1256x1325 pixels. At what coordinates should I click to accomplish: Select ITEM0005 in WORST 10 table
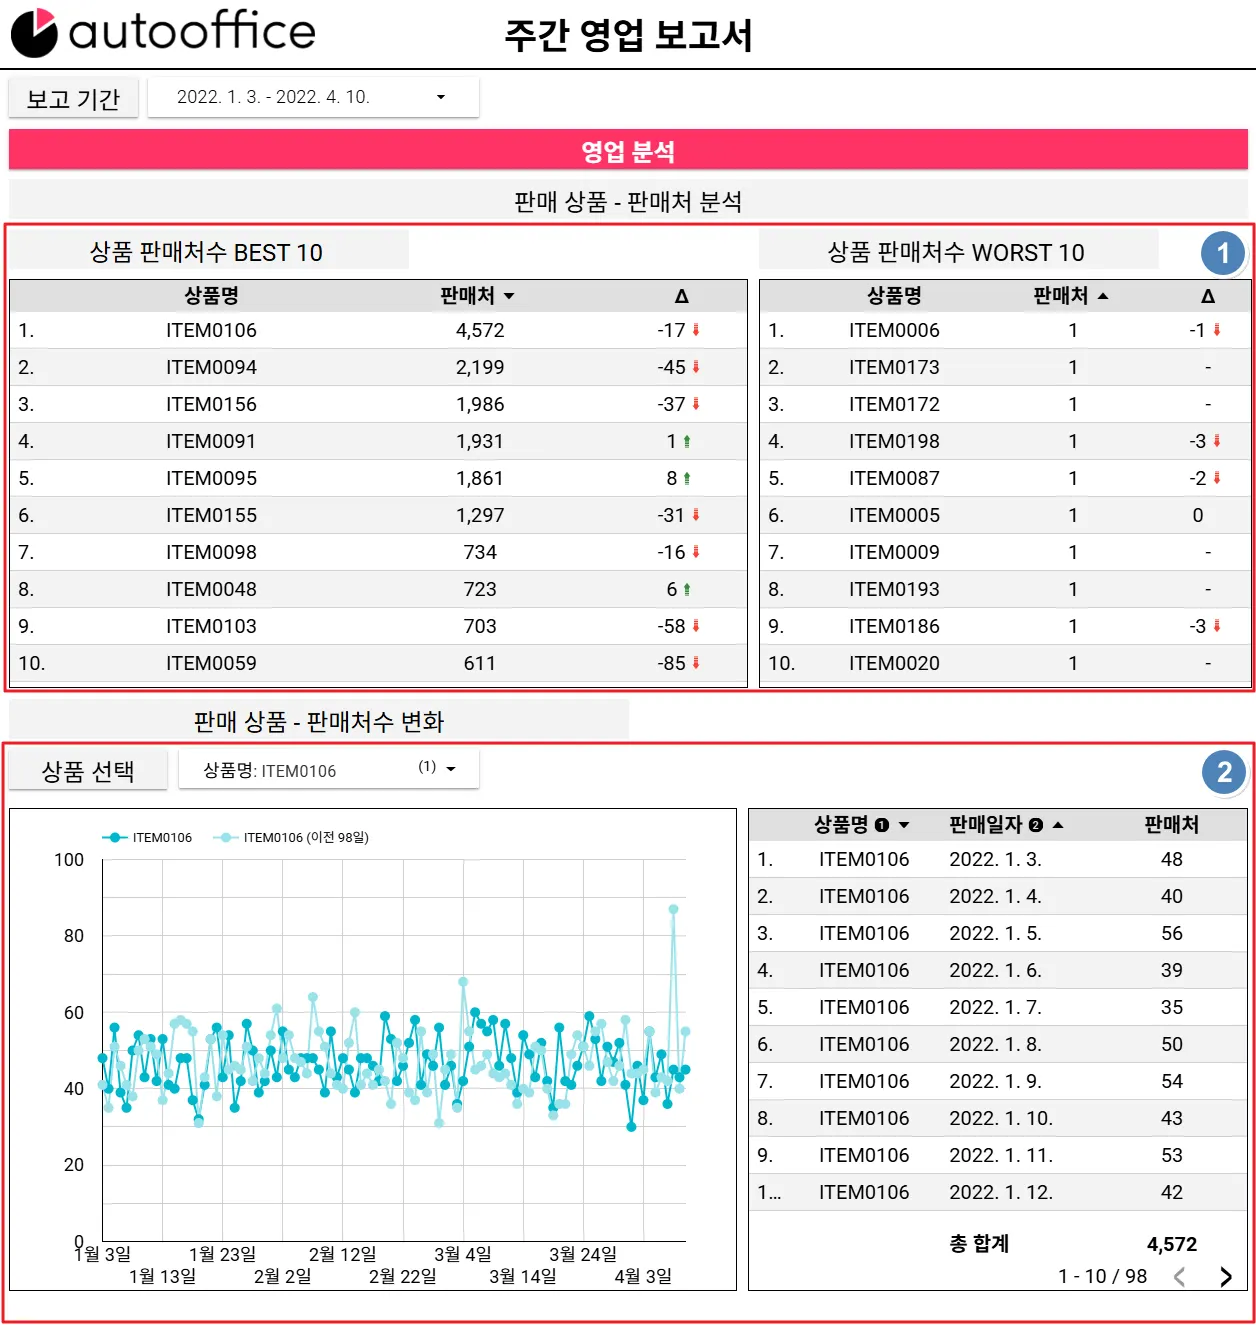point(894,515)
